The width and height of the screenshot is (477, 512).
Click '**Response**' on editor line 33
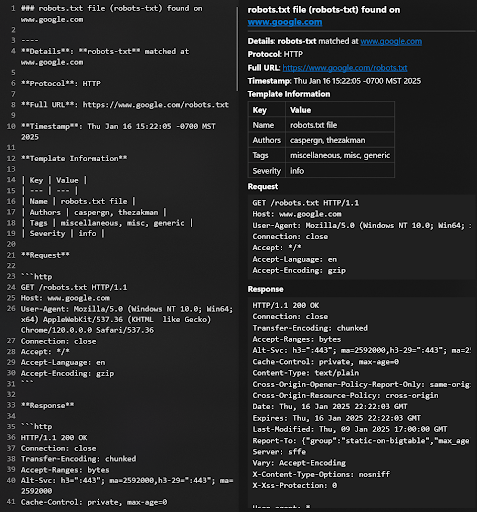[x=47, y=405]
